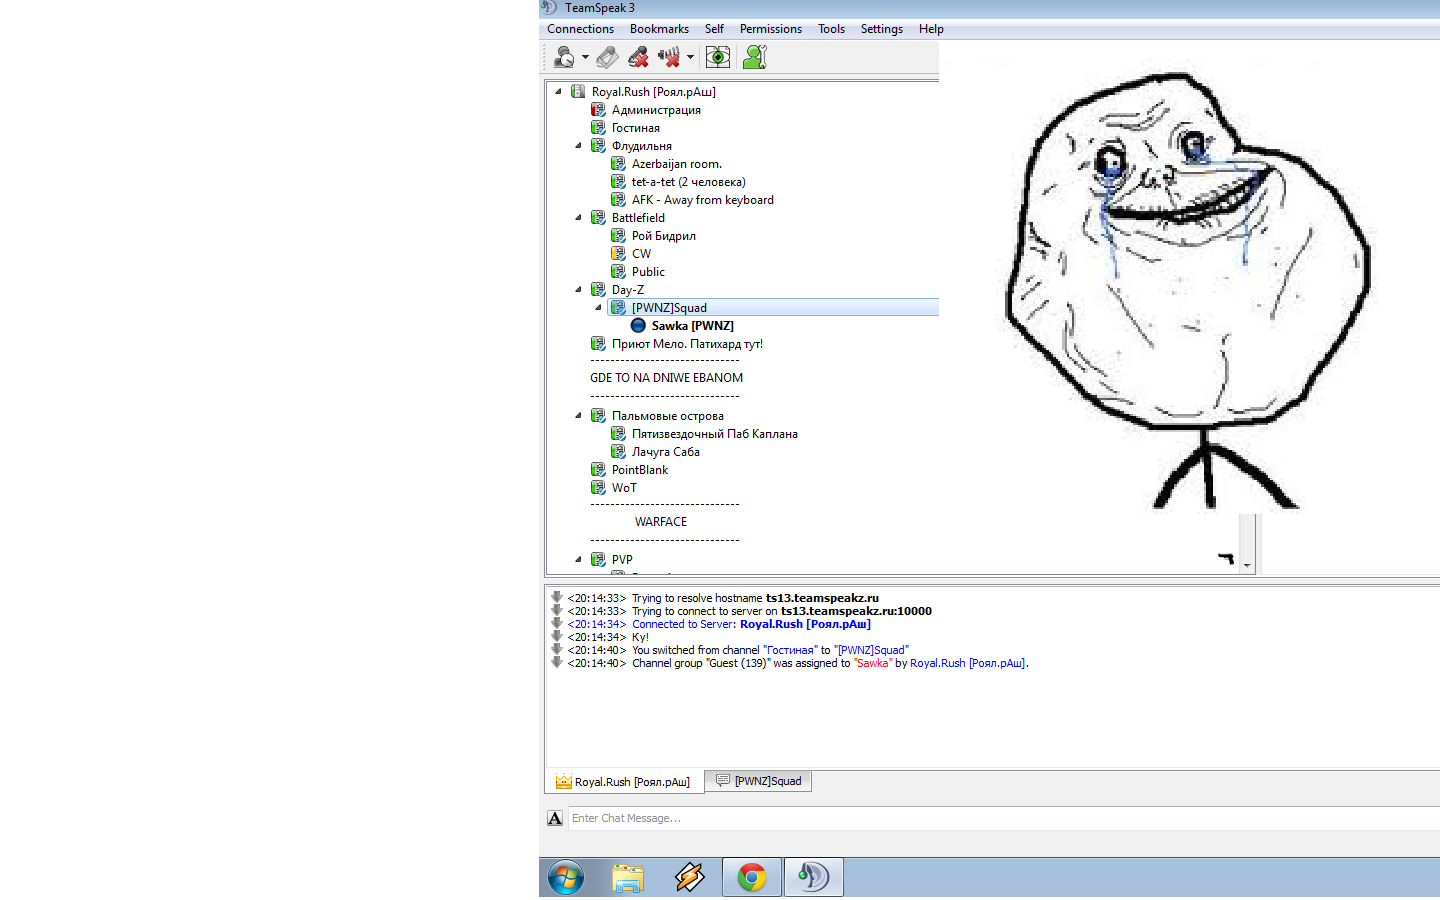
Task: Open the contacts manager toolbar icon
Action: point(755,57)
